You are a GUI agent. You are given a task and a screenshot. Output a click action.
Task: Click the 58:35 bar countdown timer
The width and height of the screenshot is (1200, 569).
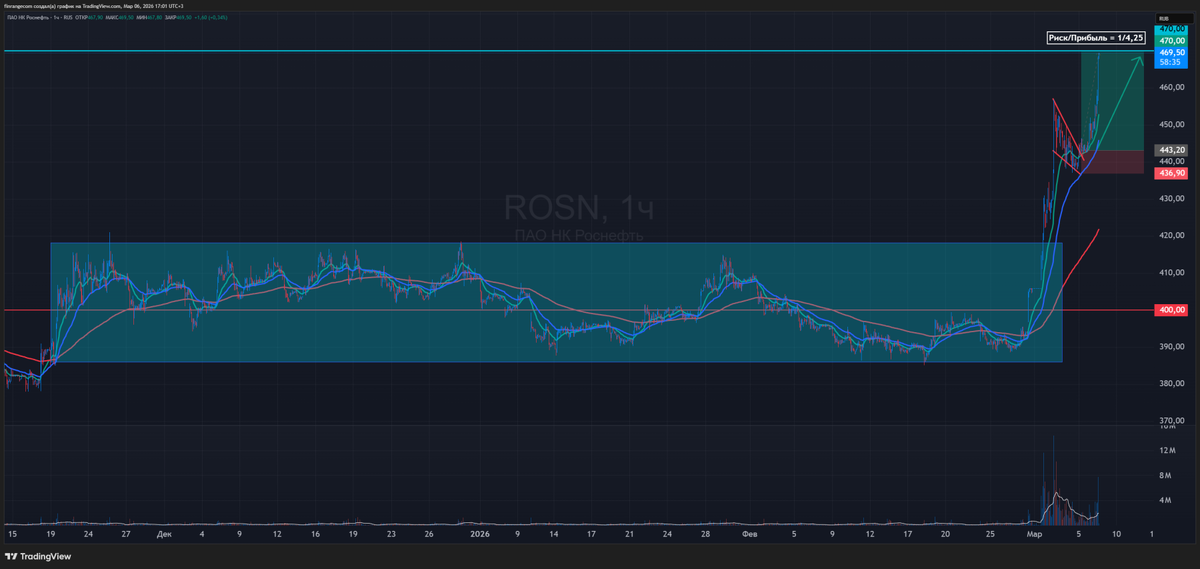(x=1169, y=61)
